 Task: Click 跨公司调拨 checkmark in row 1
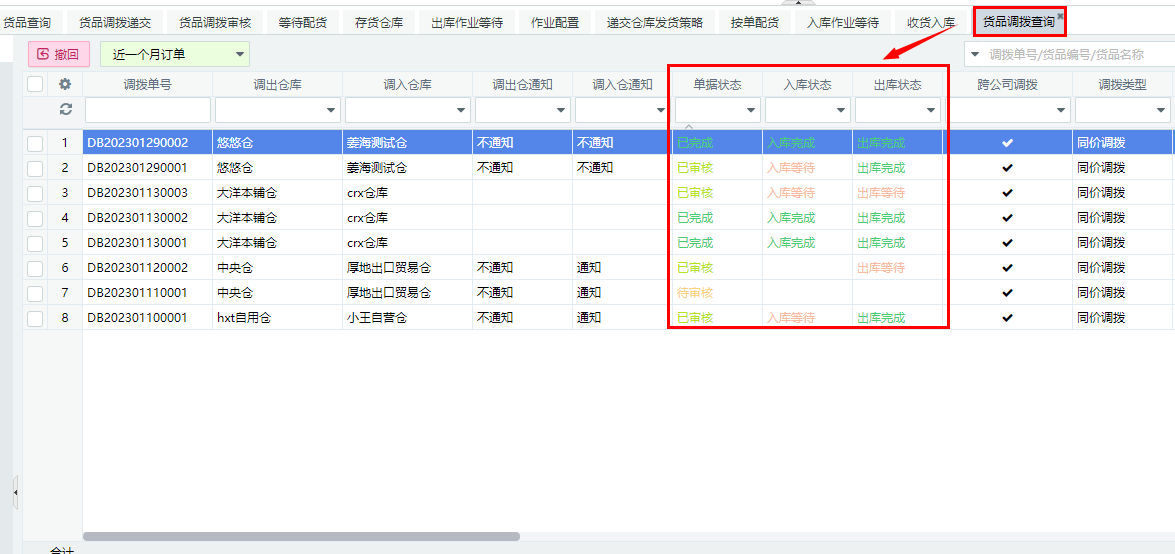point(1008,143)
